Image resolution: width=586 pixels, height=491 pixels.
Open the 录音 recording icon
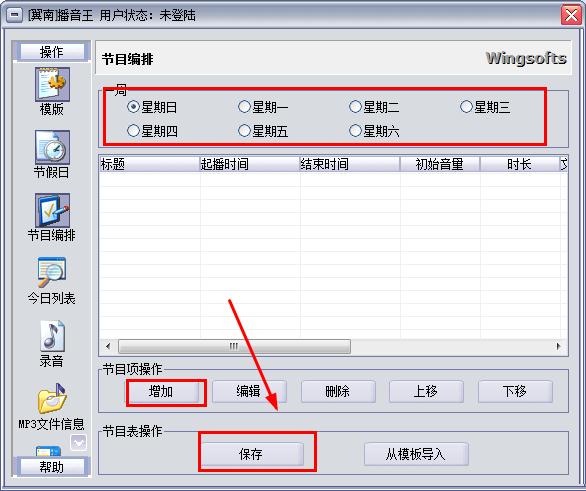tap(52, 335)
